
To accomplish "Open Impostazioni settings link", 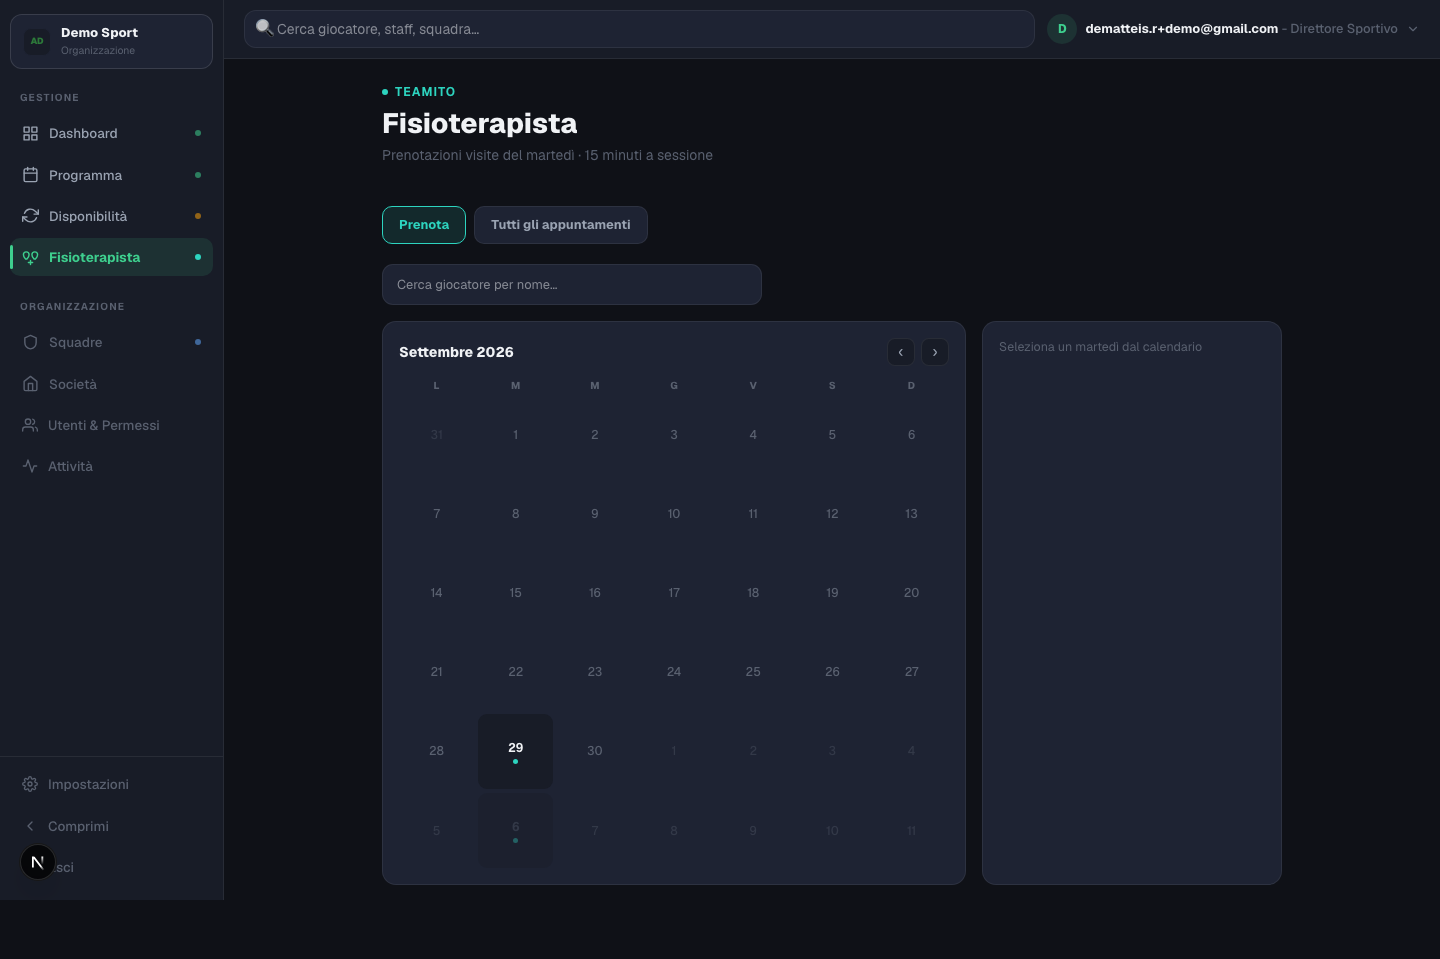I will (x=111, y=784).
